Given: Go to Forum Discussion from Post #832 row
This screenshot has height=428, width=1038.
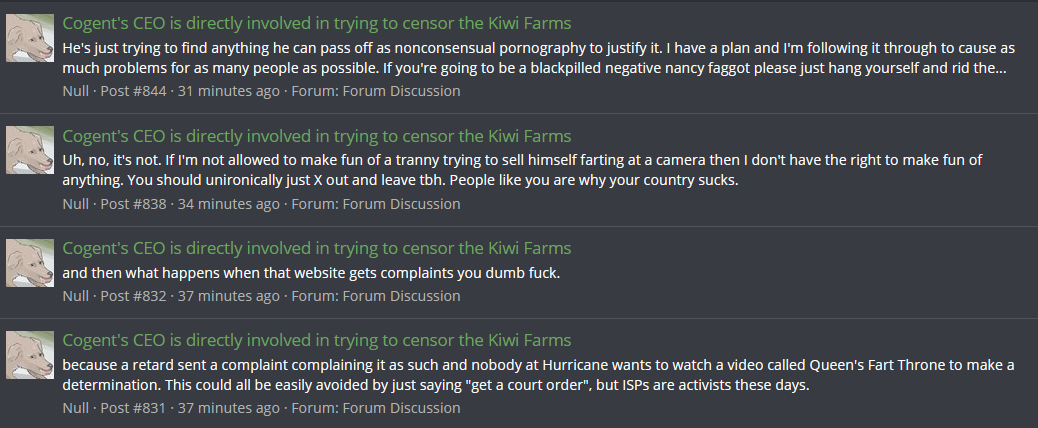Looking at the screenshot, I should tap(401, 296).
